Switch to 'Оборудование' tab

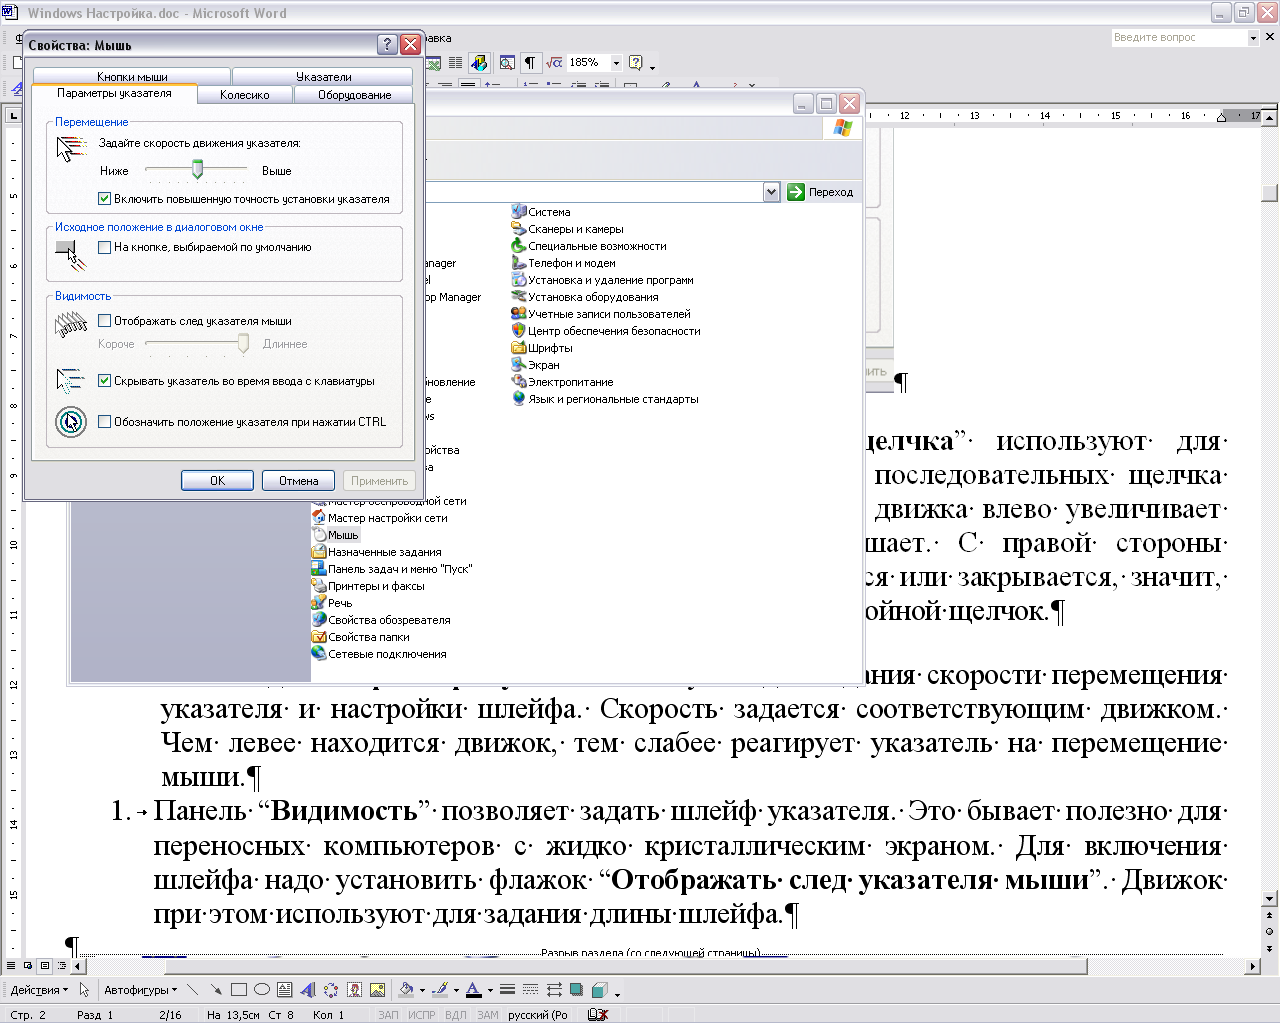(354, 95)
